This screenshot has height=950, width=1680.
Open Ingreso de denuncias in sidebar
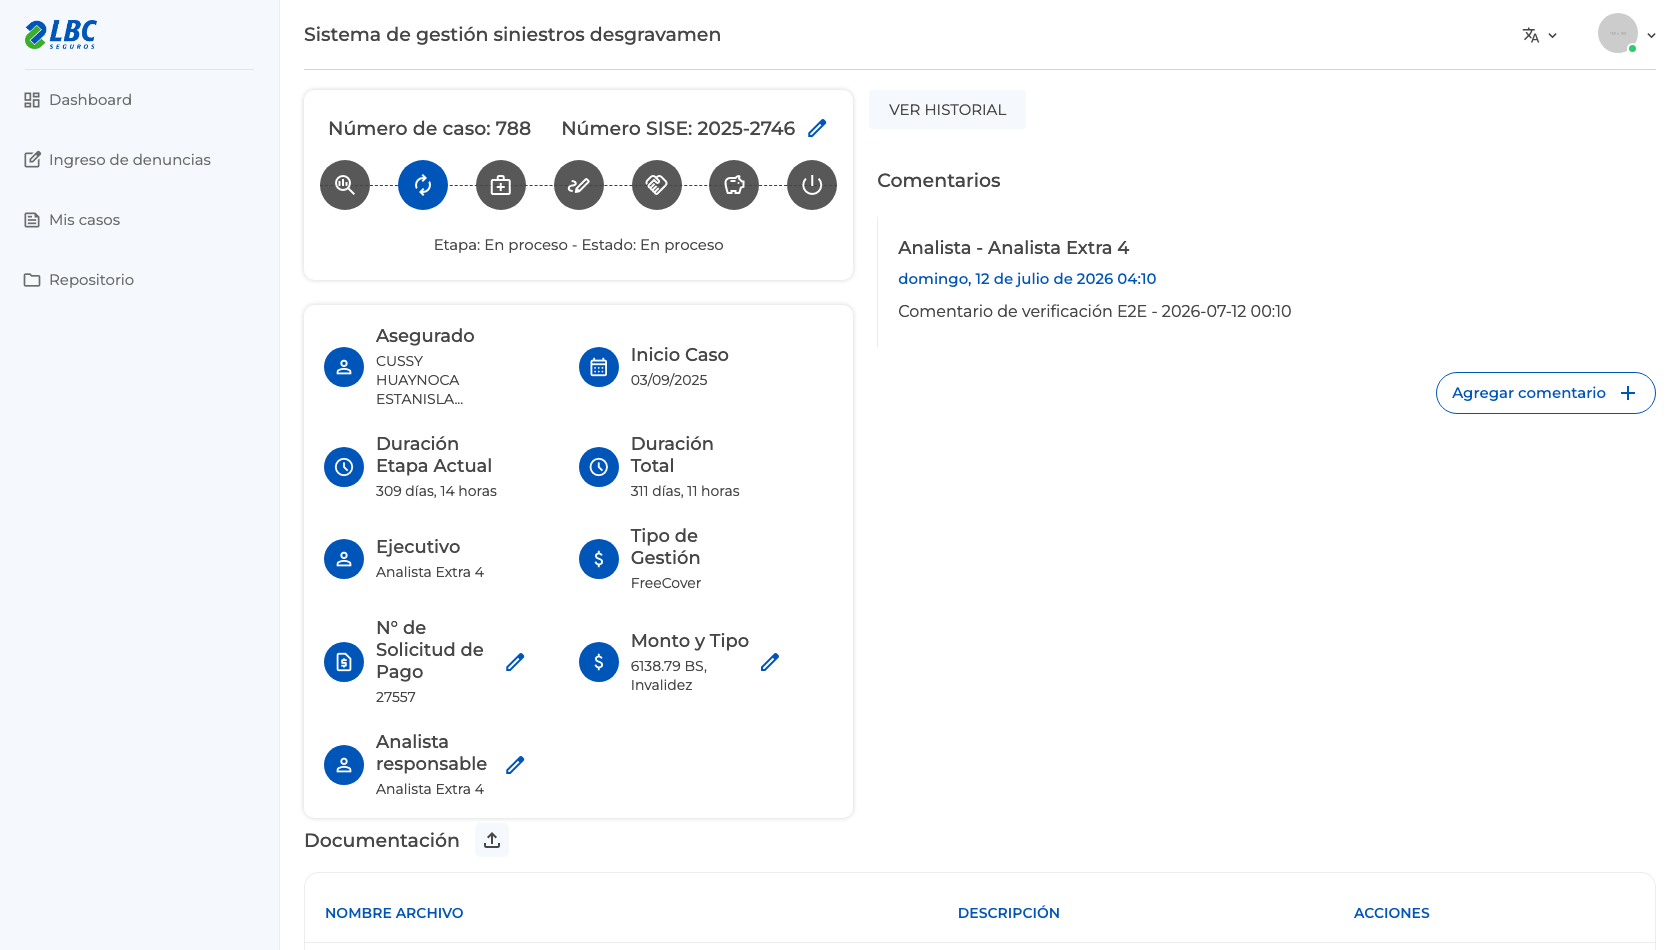click(x=117, y=160)
